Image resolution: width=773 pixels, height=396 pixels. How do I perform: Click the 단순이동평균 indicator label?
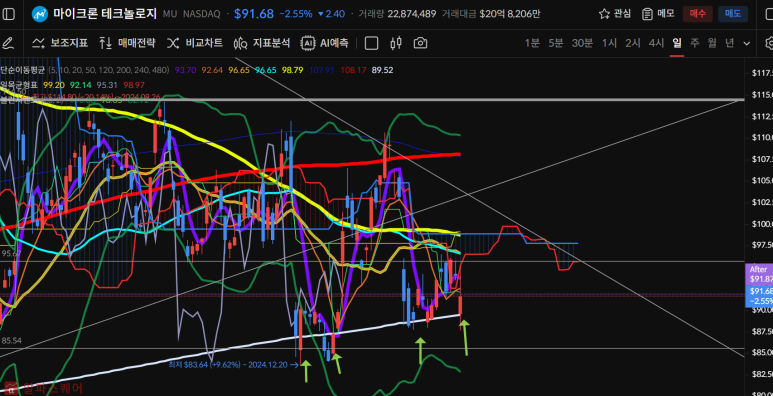pos(22,70)
